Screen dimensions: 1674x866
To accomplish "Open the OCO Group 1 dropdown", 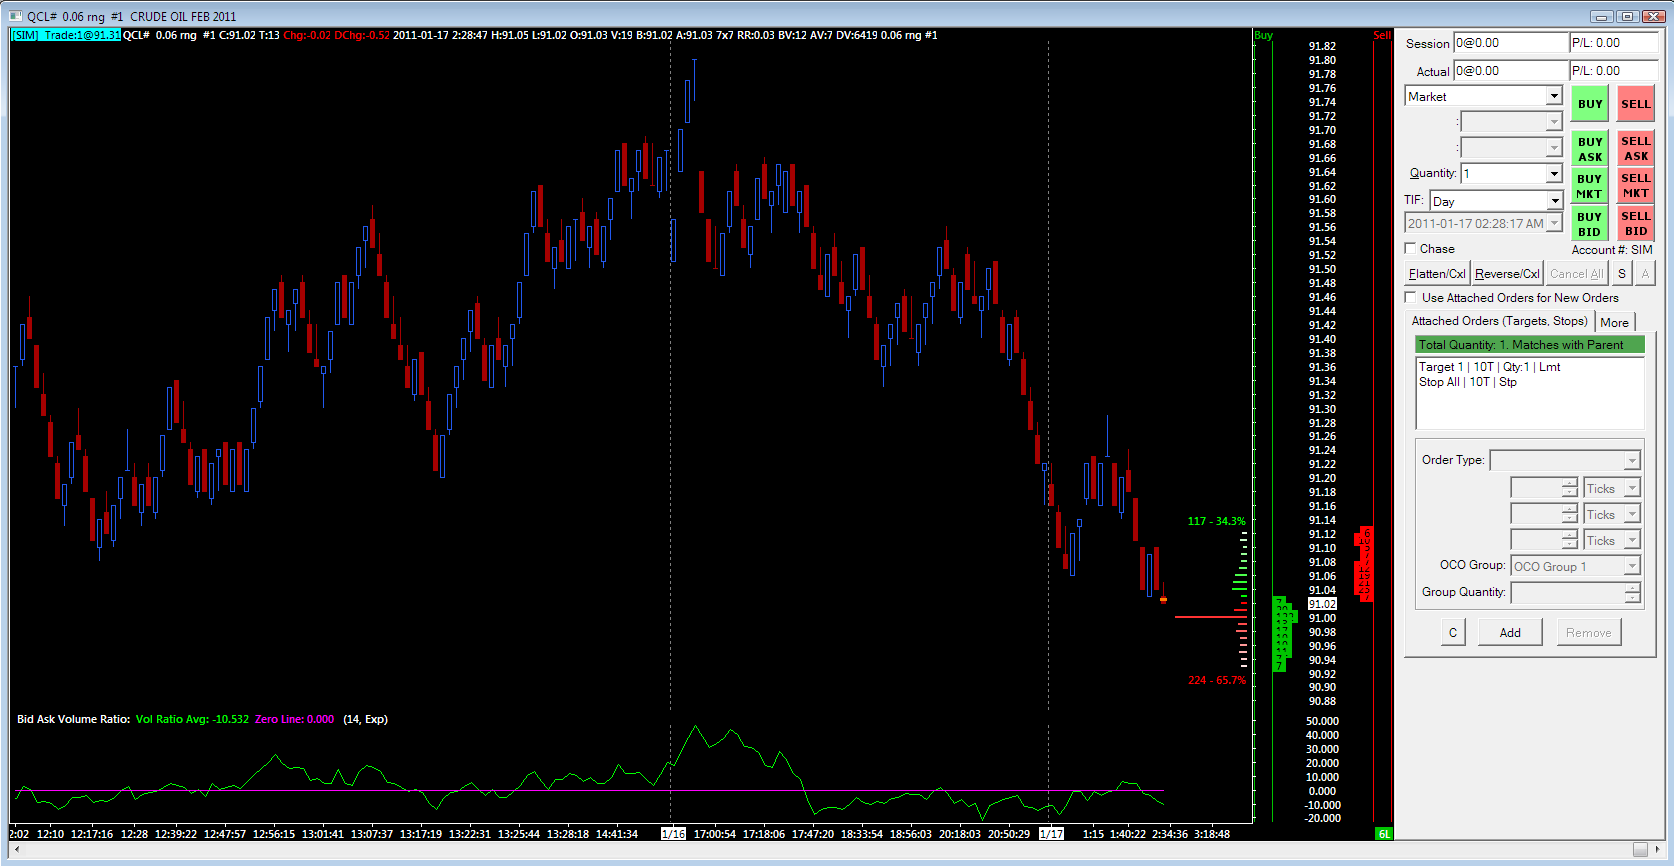I will point(1632,566).
